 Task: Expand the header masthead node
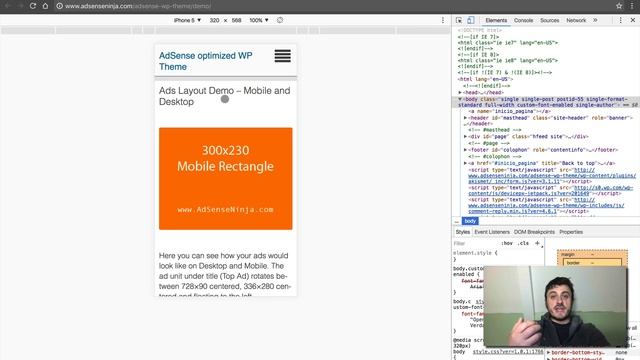coord(465,118)
